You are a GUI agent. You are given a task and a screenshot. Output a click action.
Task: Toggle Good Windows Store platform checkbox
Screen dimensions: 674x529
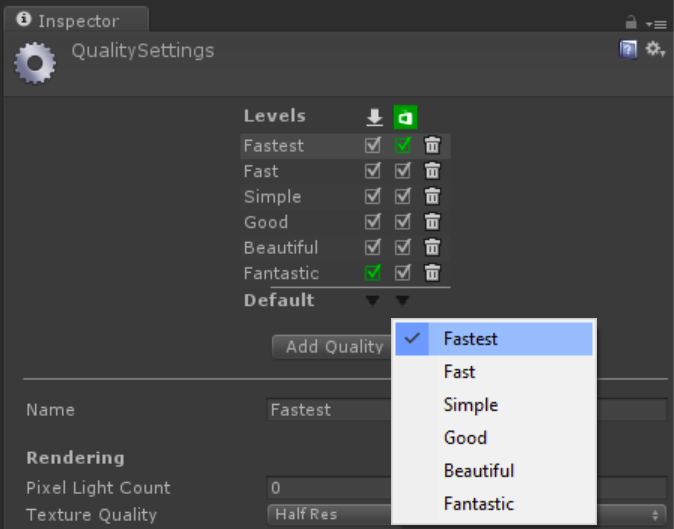tap(403, 222)
